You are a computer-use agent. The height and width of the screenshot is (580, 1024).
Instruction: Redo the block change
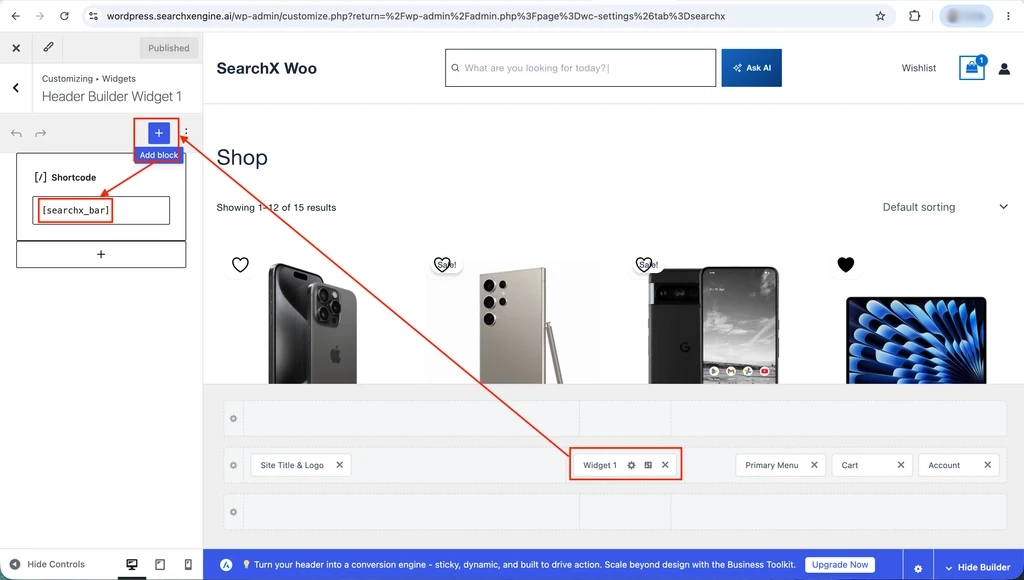coord(40,133)
